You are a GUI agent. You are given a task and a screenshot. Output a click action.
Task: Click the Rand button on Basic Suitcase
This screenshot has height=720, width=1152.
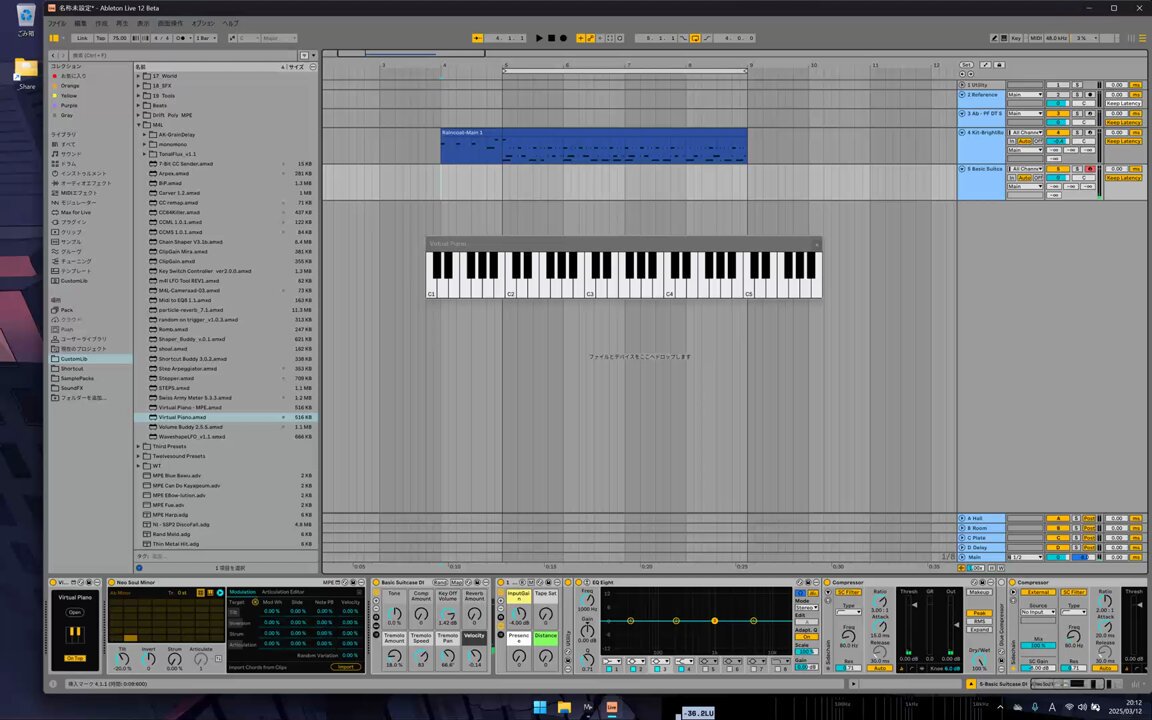[439, 582]
